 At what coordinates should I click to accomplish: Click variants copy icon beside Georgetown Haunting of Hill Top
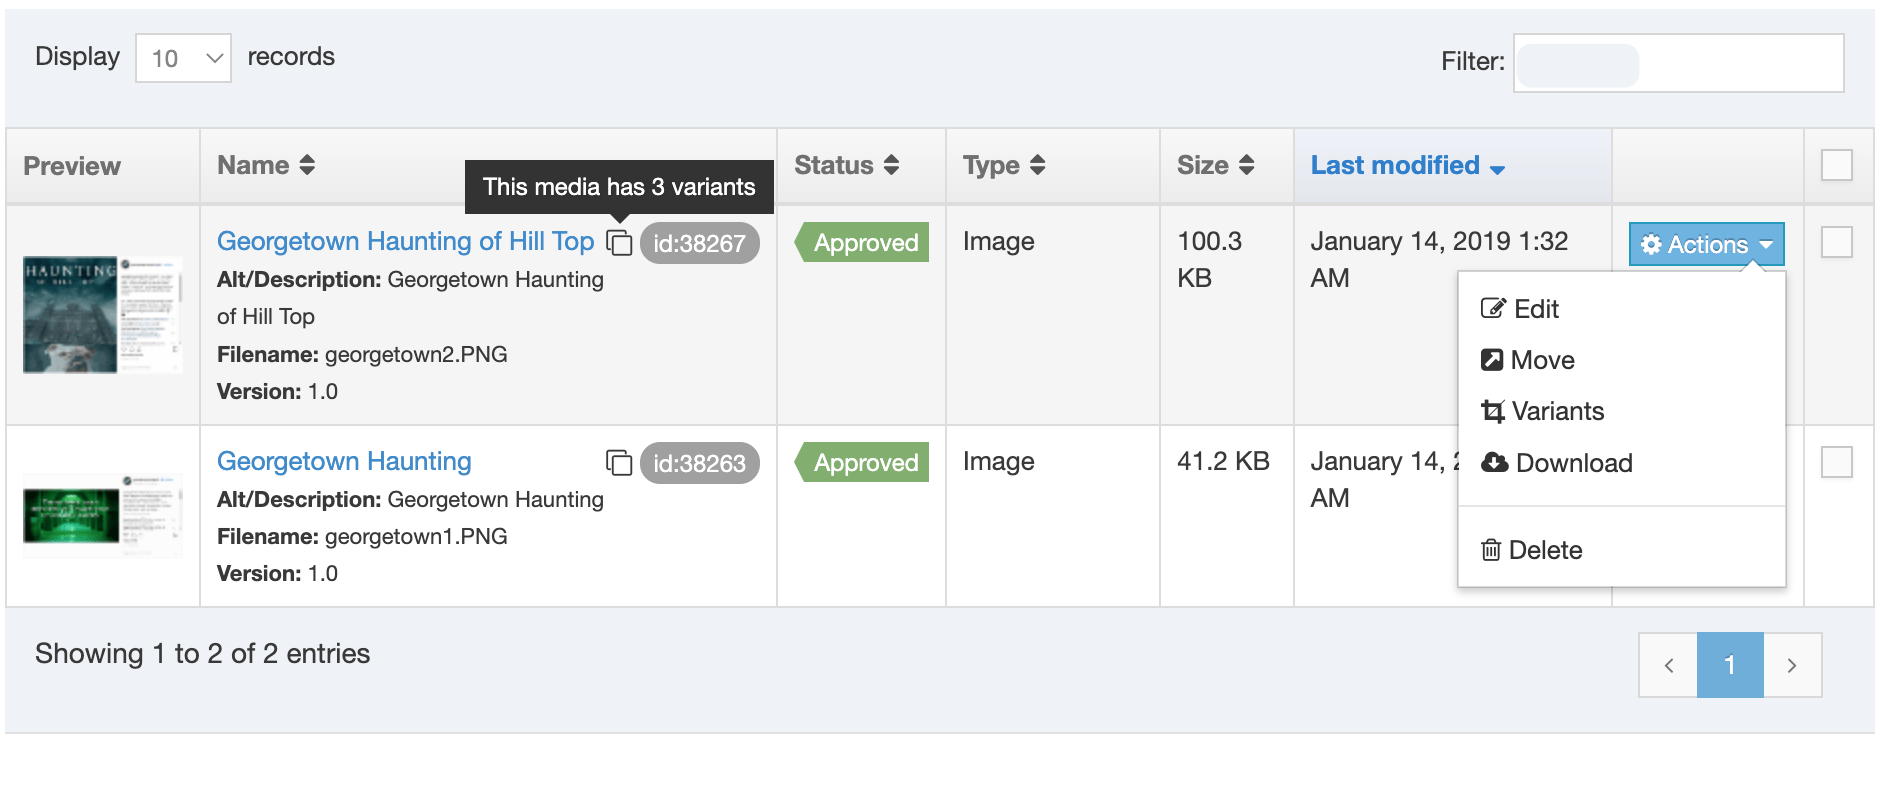click(x=619, y=242)
